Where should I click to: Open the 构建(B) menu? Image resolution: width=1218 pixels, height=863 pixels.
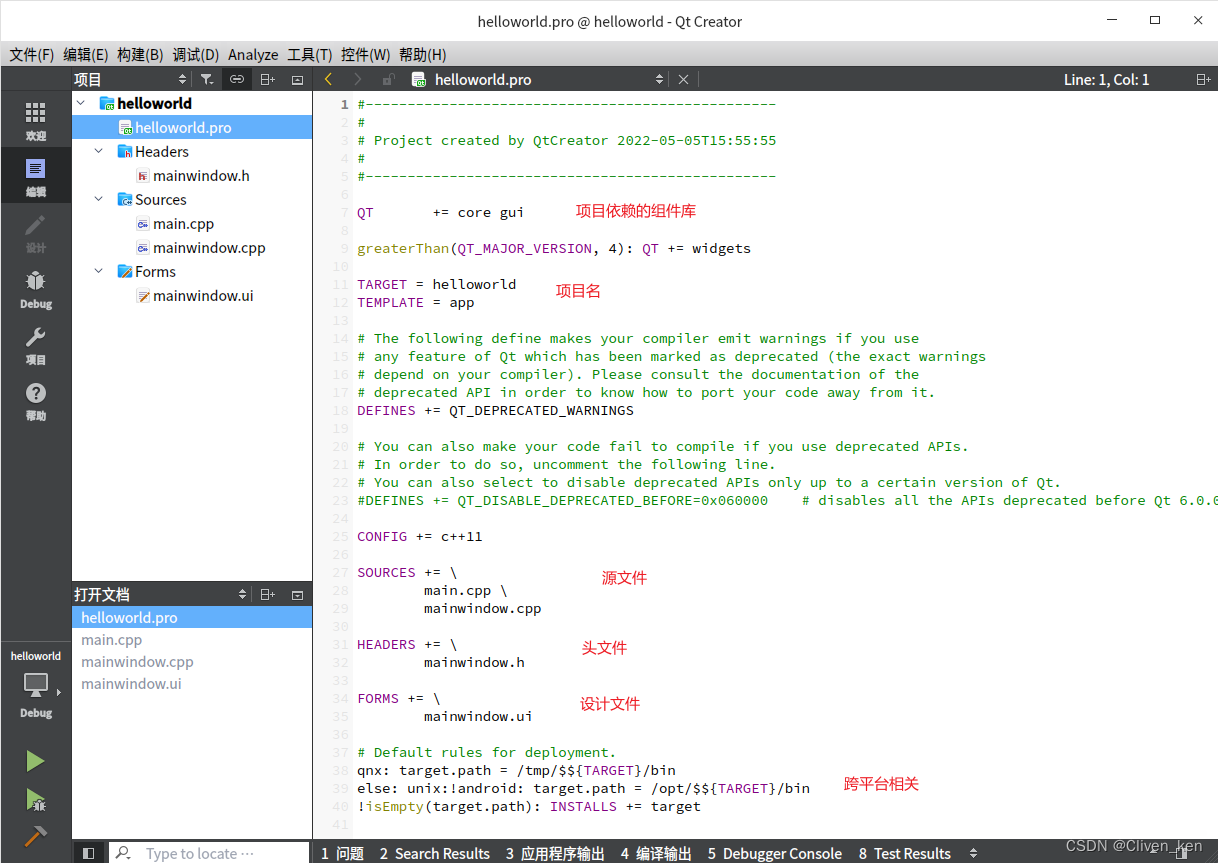[140, 55]
